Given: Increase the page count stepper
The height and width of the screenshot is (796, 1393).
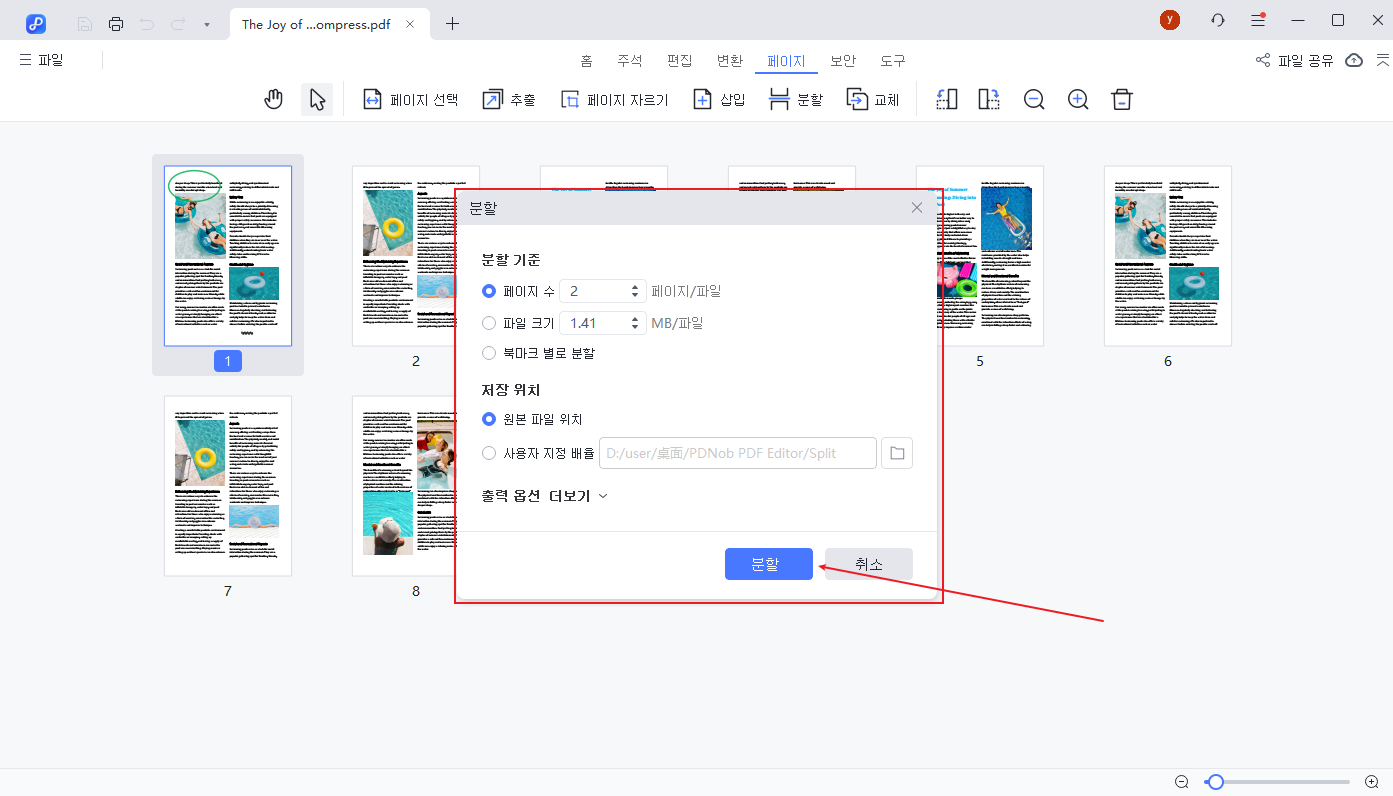Looking at the screenshot, I should (x=637, y=285).
